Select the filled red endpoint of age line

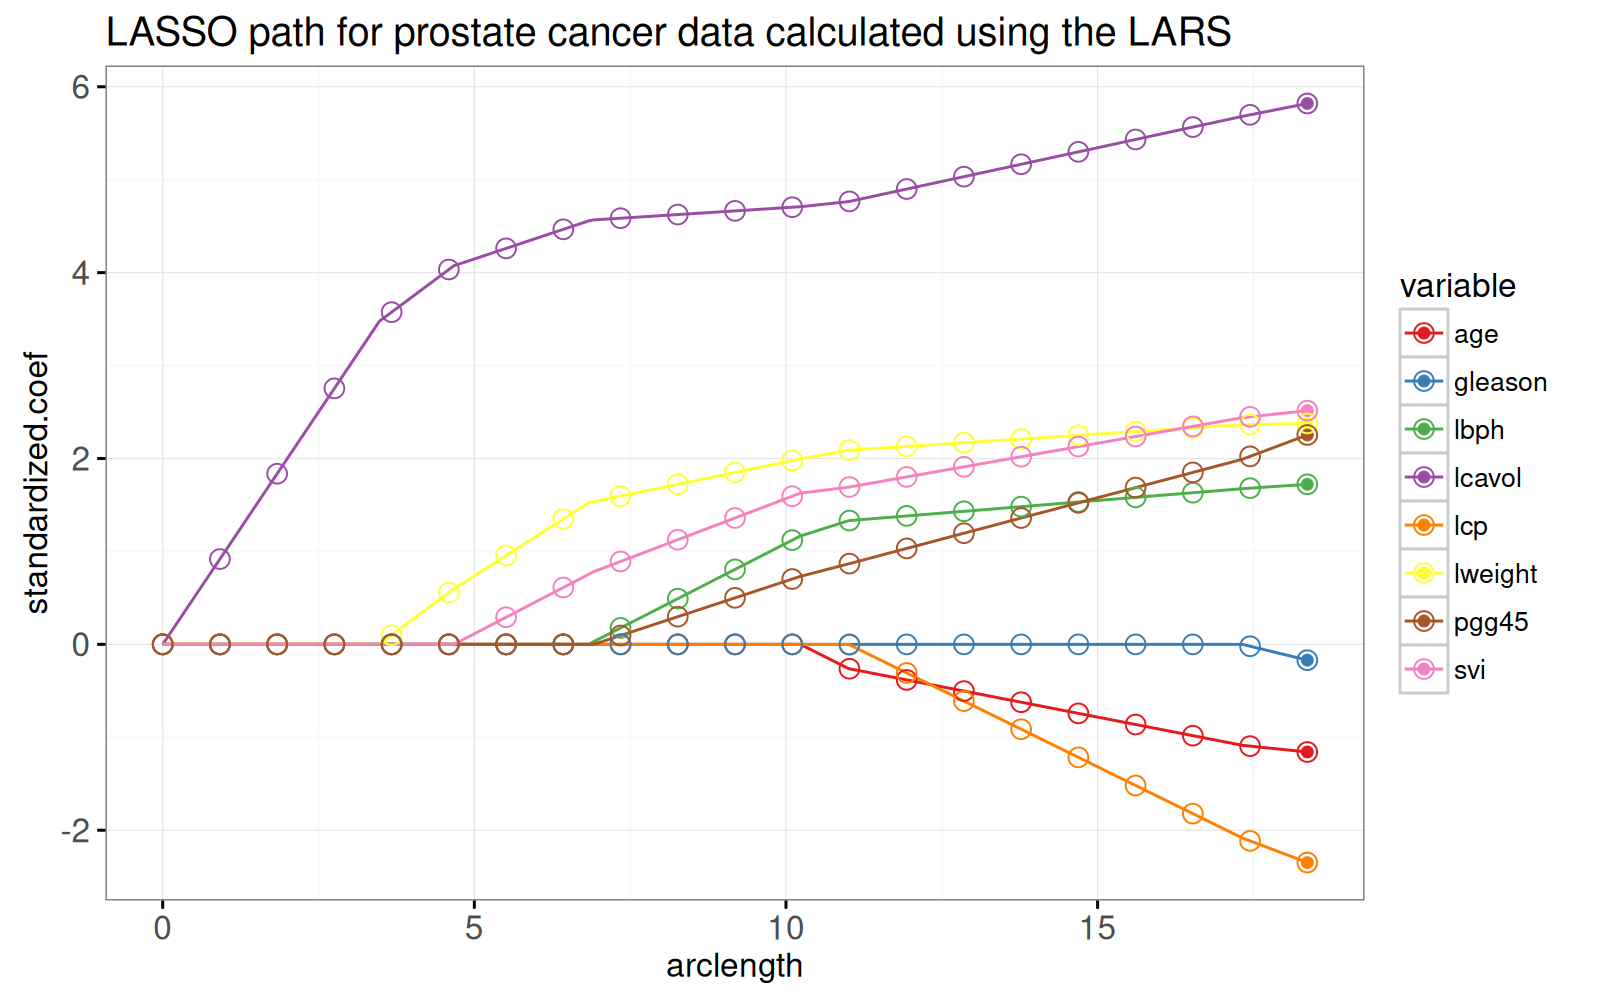[x=1306, y=752]
